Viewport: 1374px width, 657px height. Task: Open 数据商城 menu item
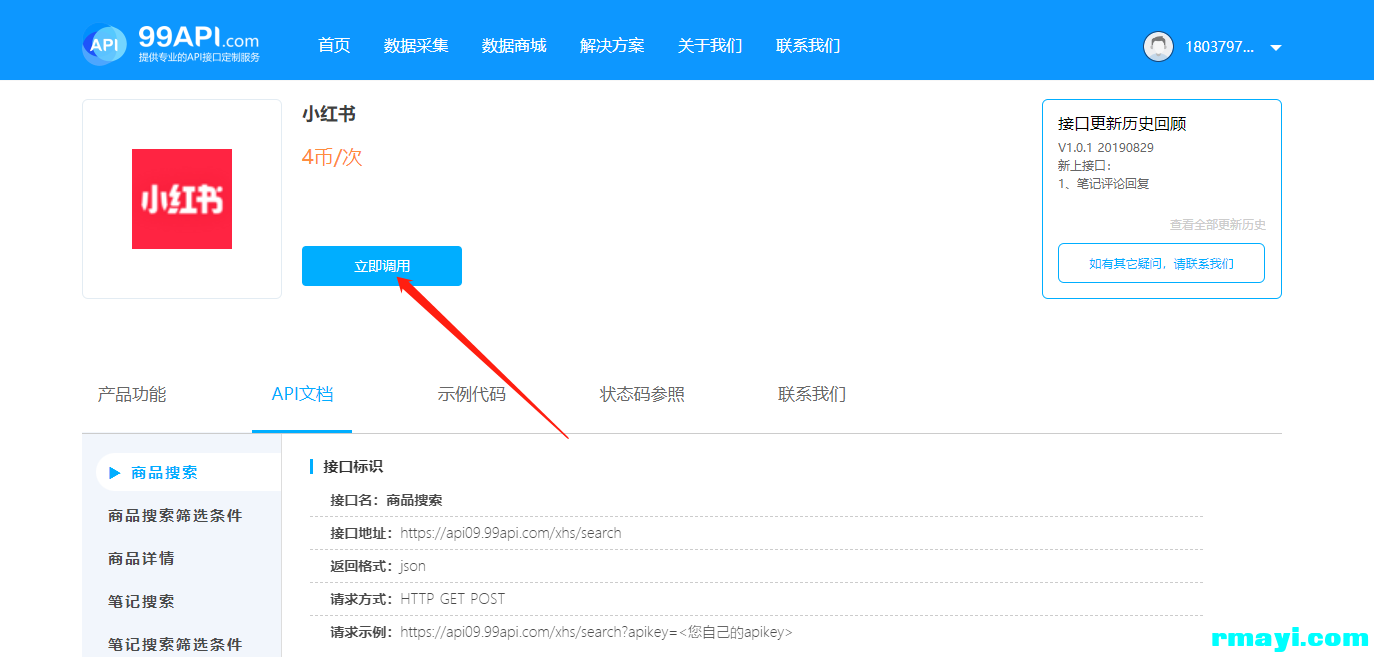coord(514,45)
